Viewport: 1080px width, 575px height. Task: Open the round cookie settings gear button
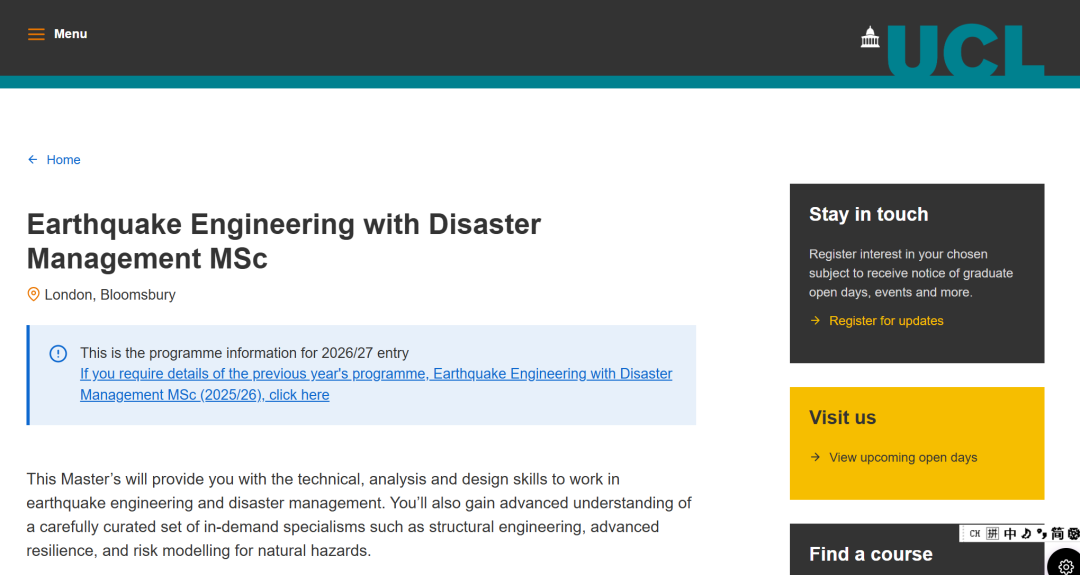coord(1065,566)
